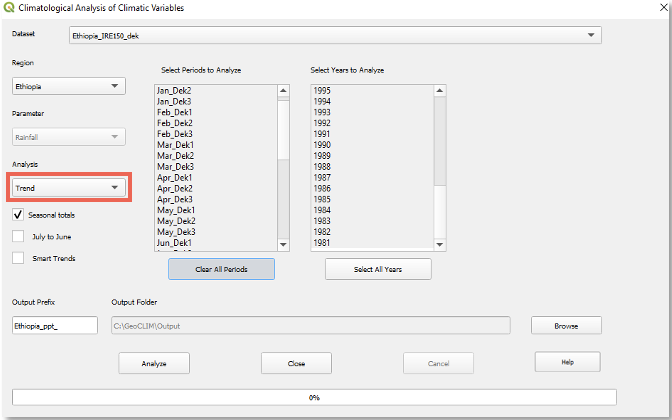
Task: Open Help for climatological analysis
Action: tap(567, 361)
